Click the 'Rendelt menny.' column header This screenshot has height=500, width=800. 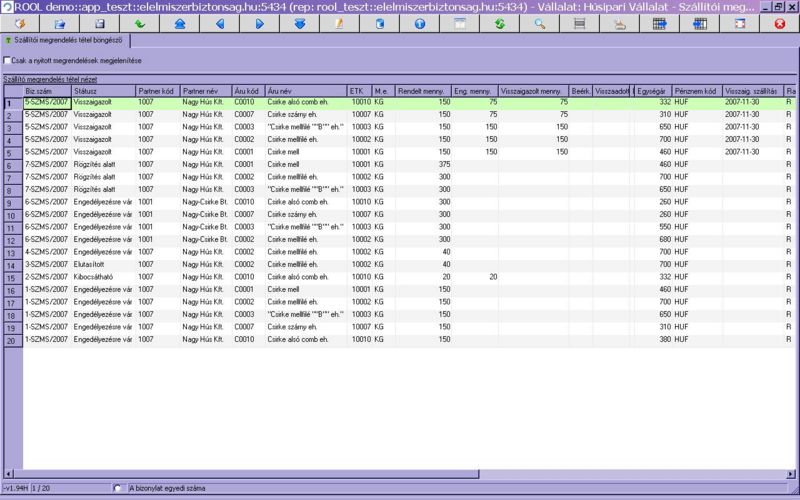click(x=424, y=91)
